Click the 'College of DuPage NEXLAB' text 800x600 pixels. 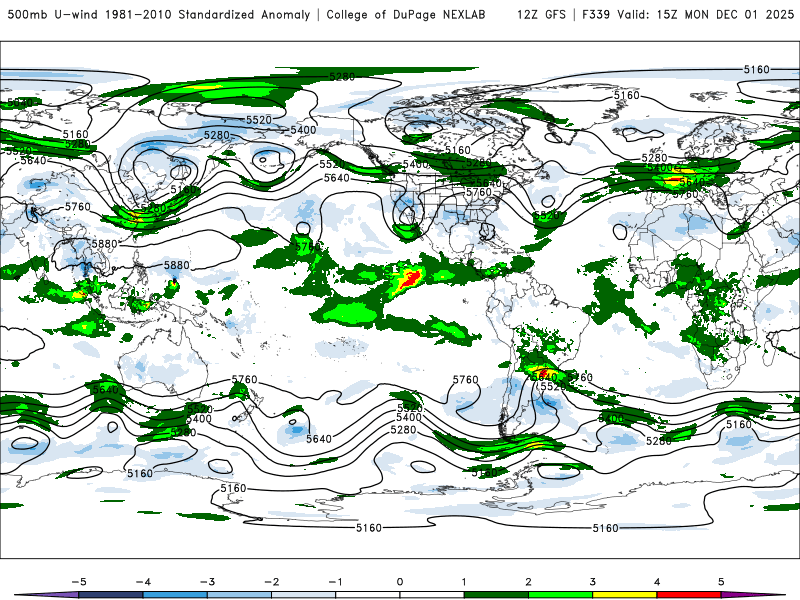[x=406, y=15]
